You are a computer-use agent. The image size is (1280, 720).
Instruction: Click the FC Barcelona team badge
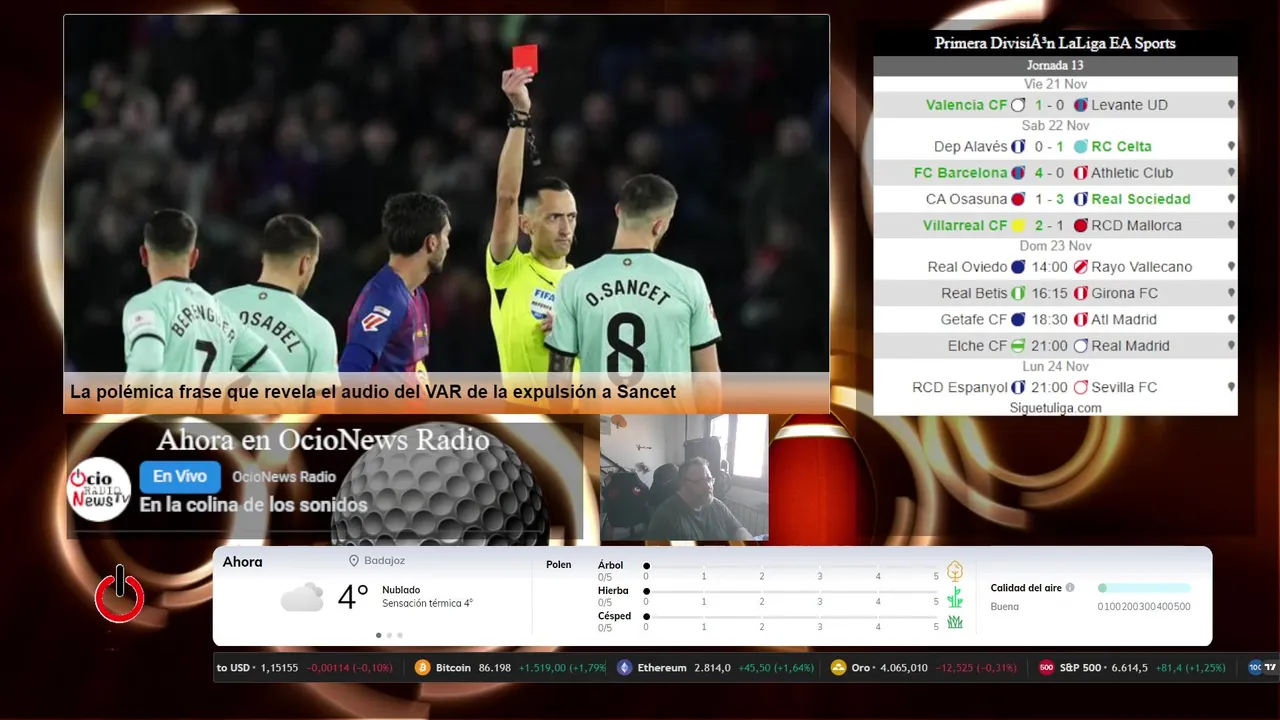click(1018, 173)
